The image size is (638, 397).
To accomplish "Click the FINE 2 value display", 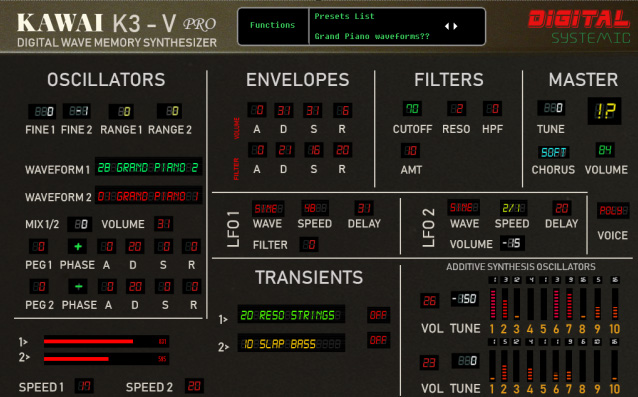I will (x=77, y=111).
